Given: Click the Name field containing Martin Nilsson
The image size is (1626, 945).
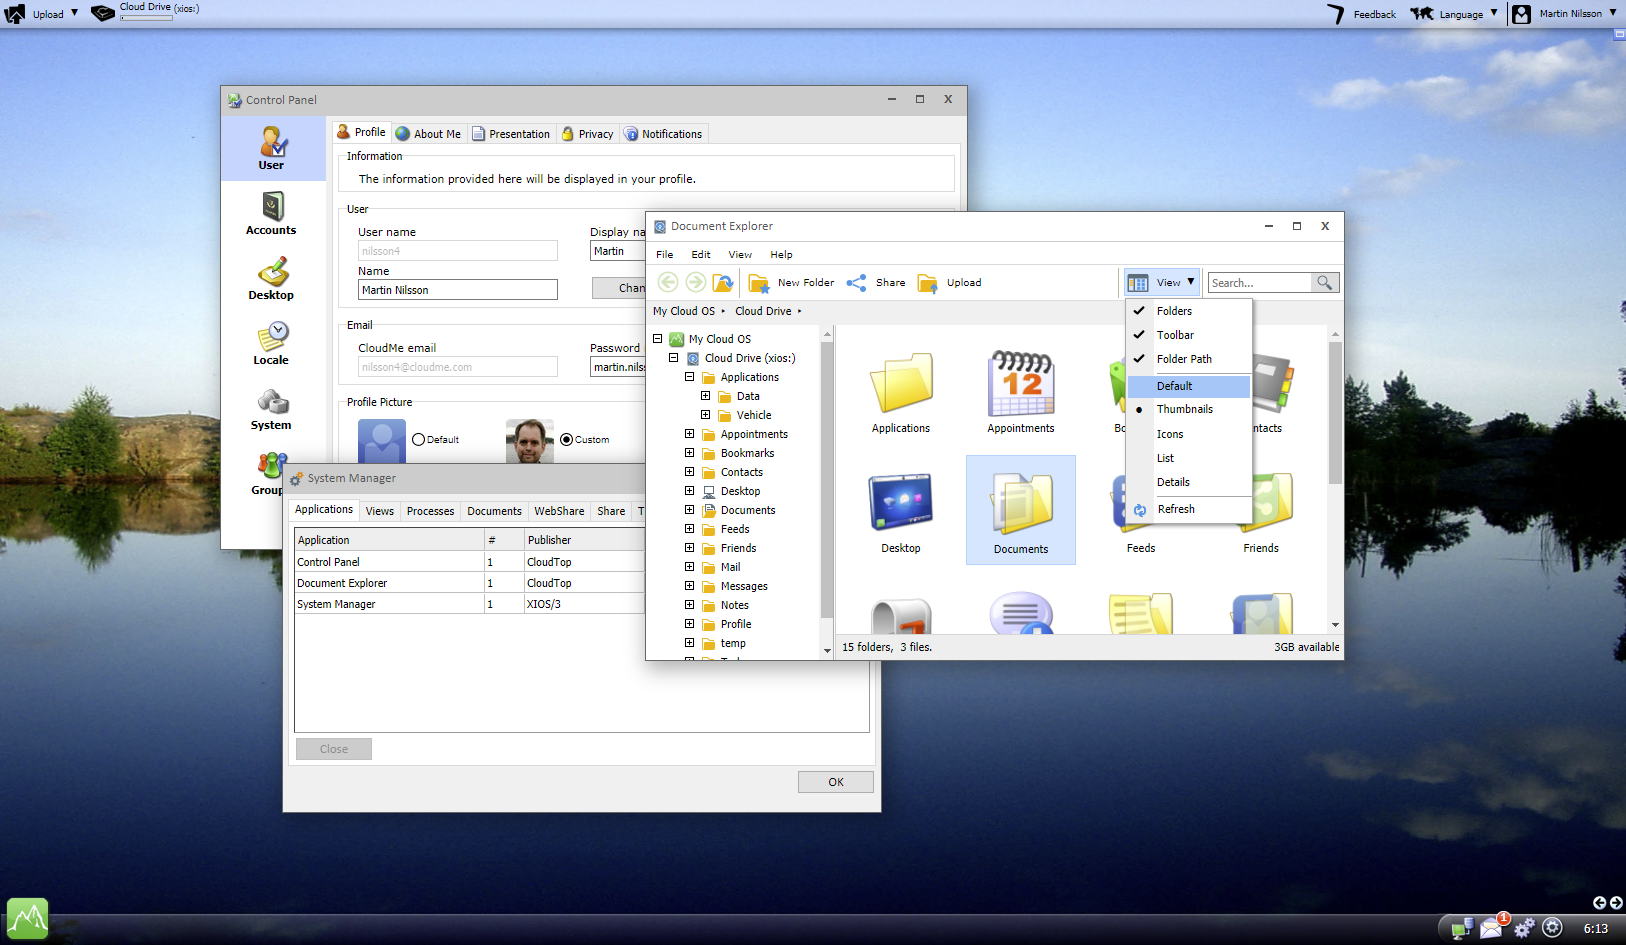Looking at the screenshot, I should [x=458, y=290].
